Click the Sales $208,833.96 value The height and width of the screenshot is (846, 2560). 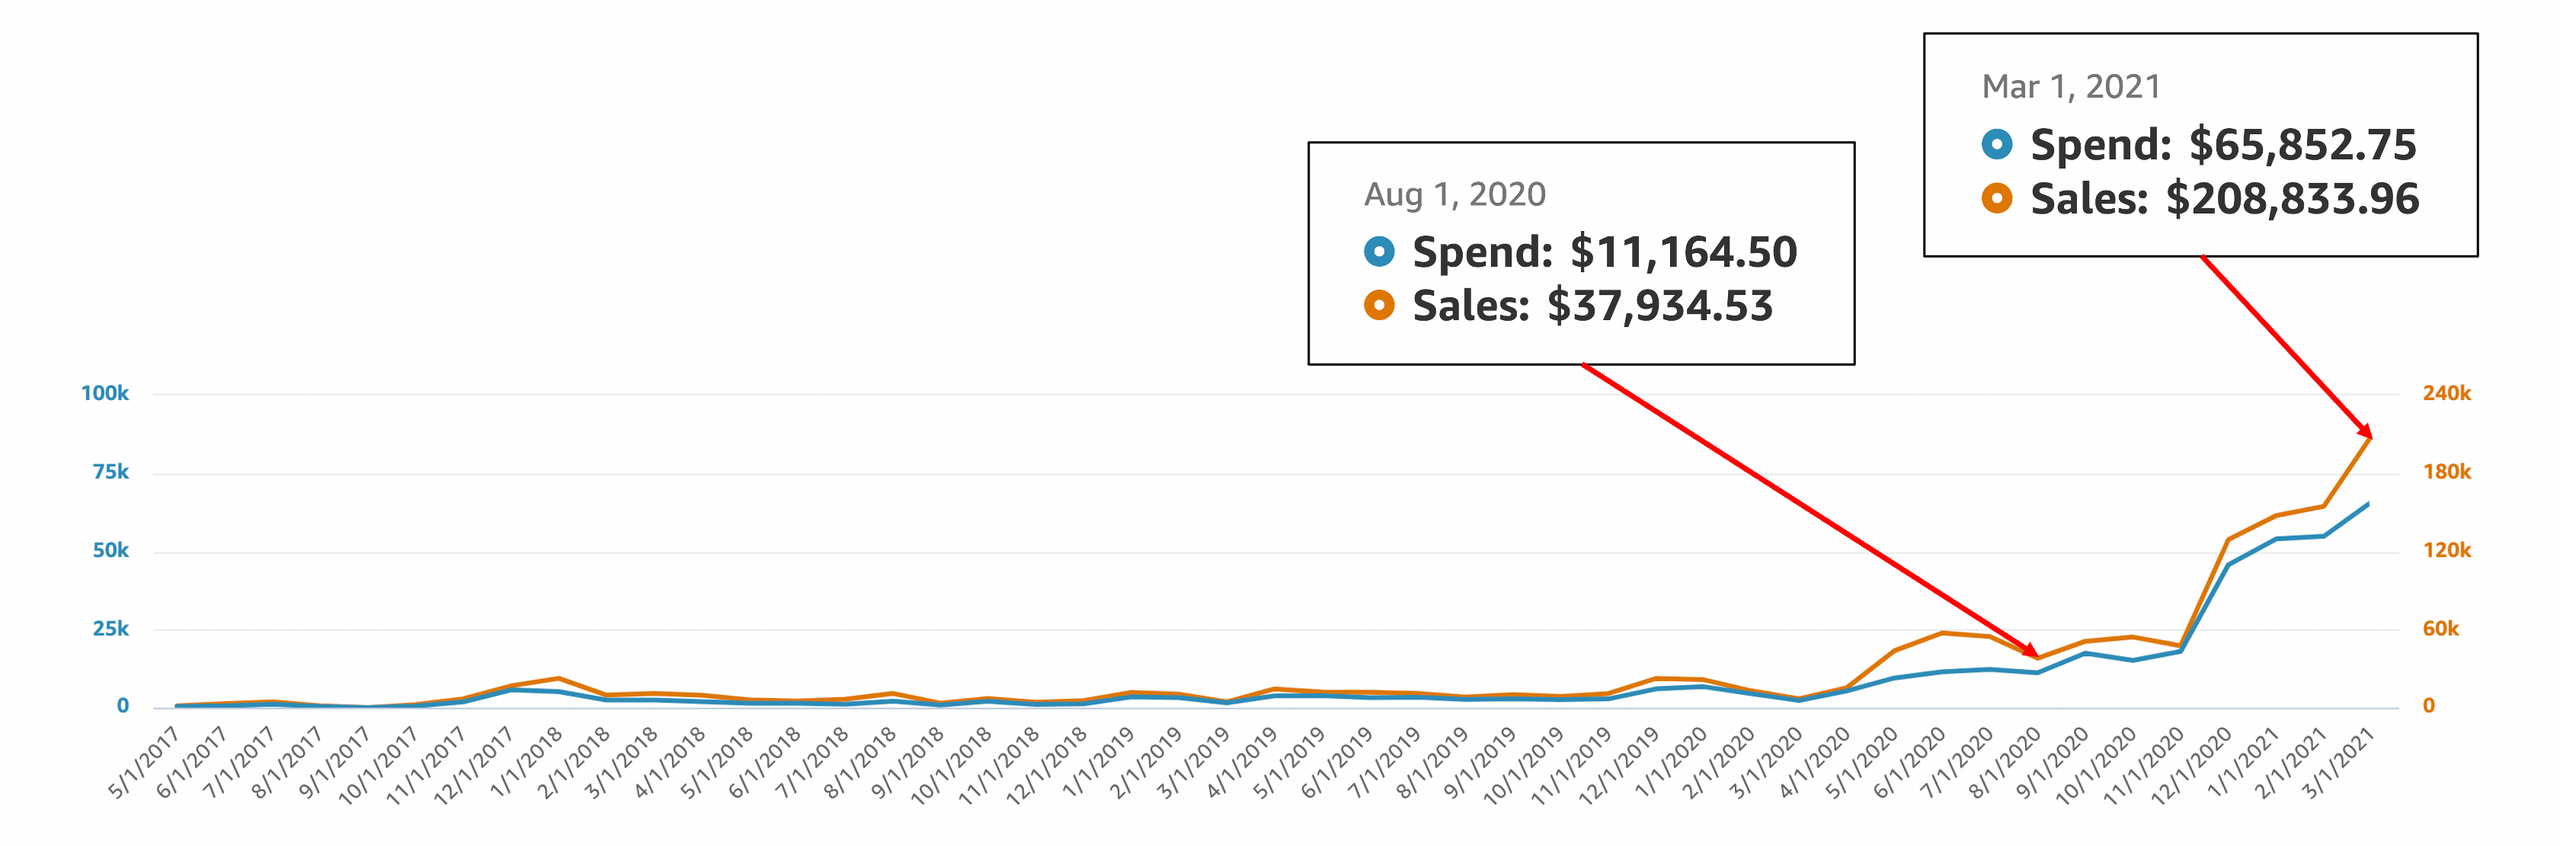point(2292,199)
